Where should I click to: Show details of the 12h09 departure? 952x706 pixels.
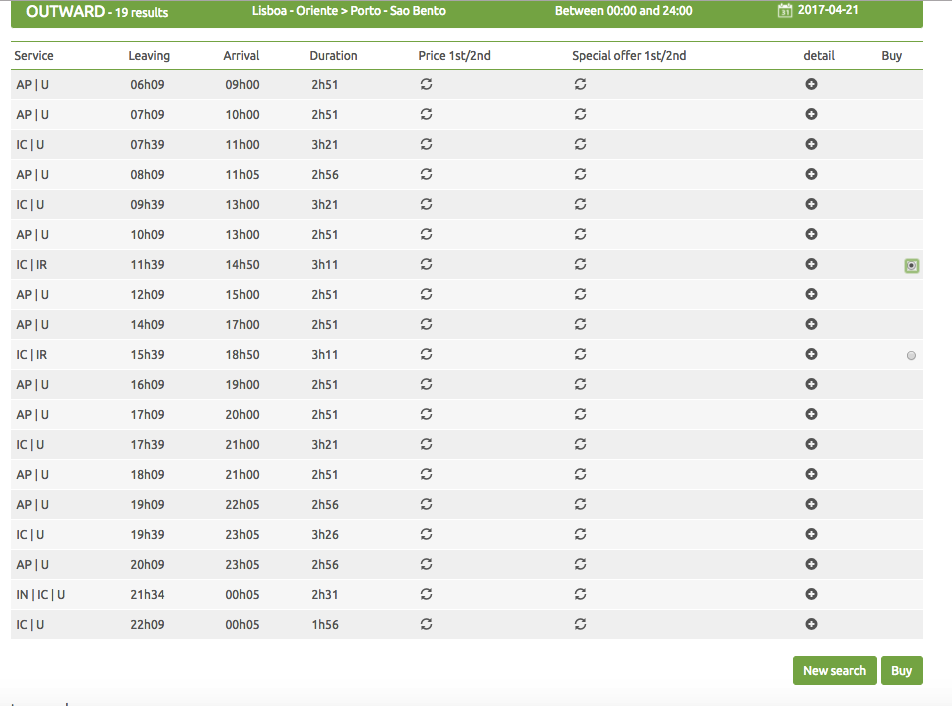click(x=811, y=295)
